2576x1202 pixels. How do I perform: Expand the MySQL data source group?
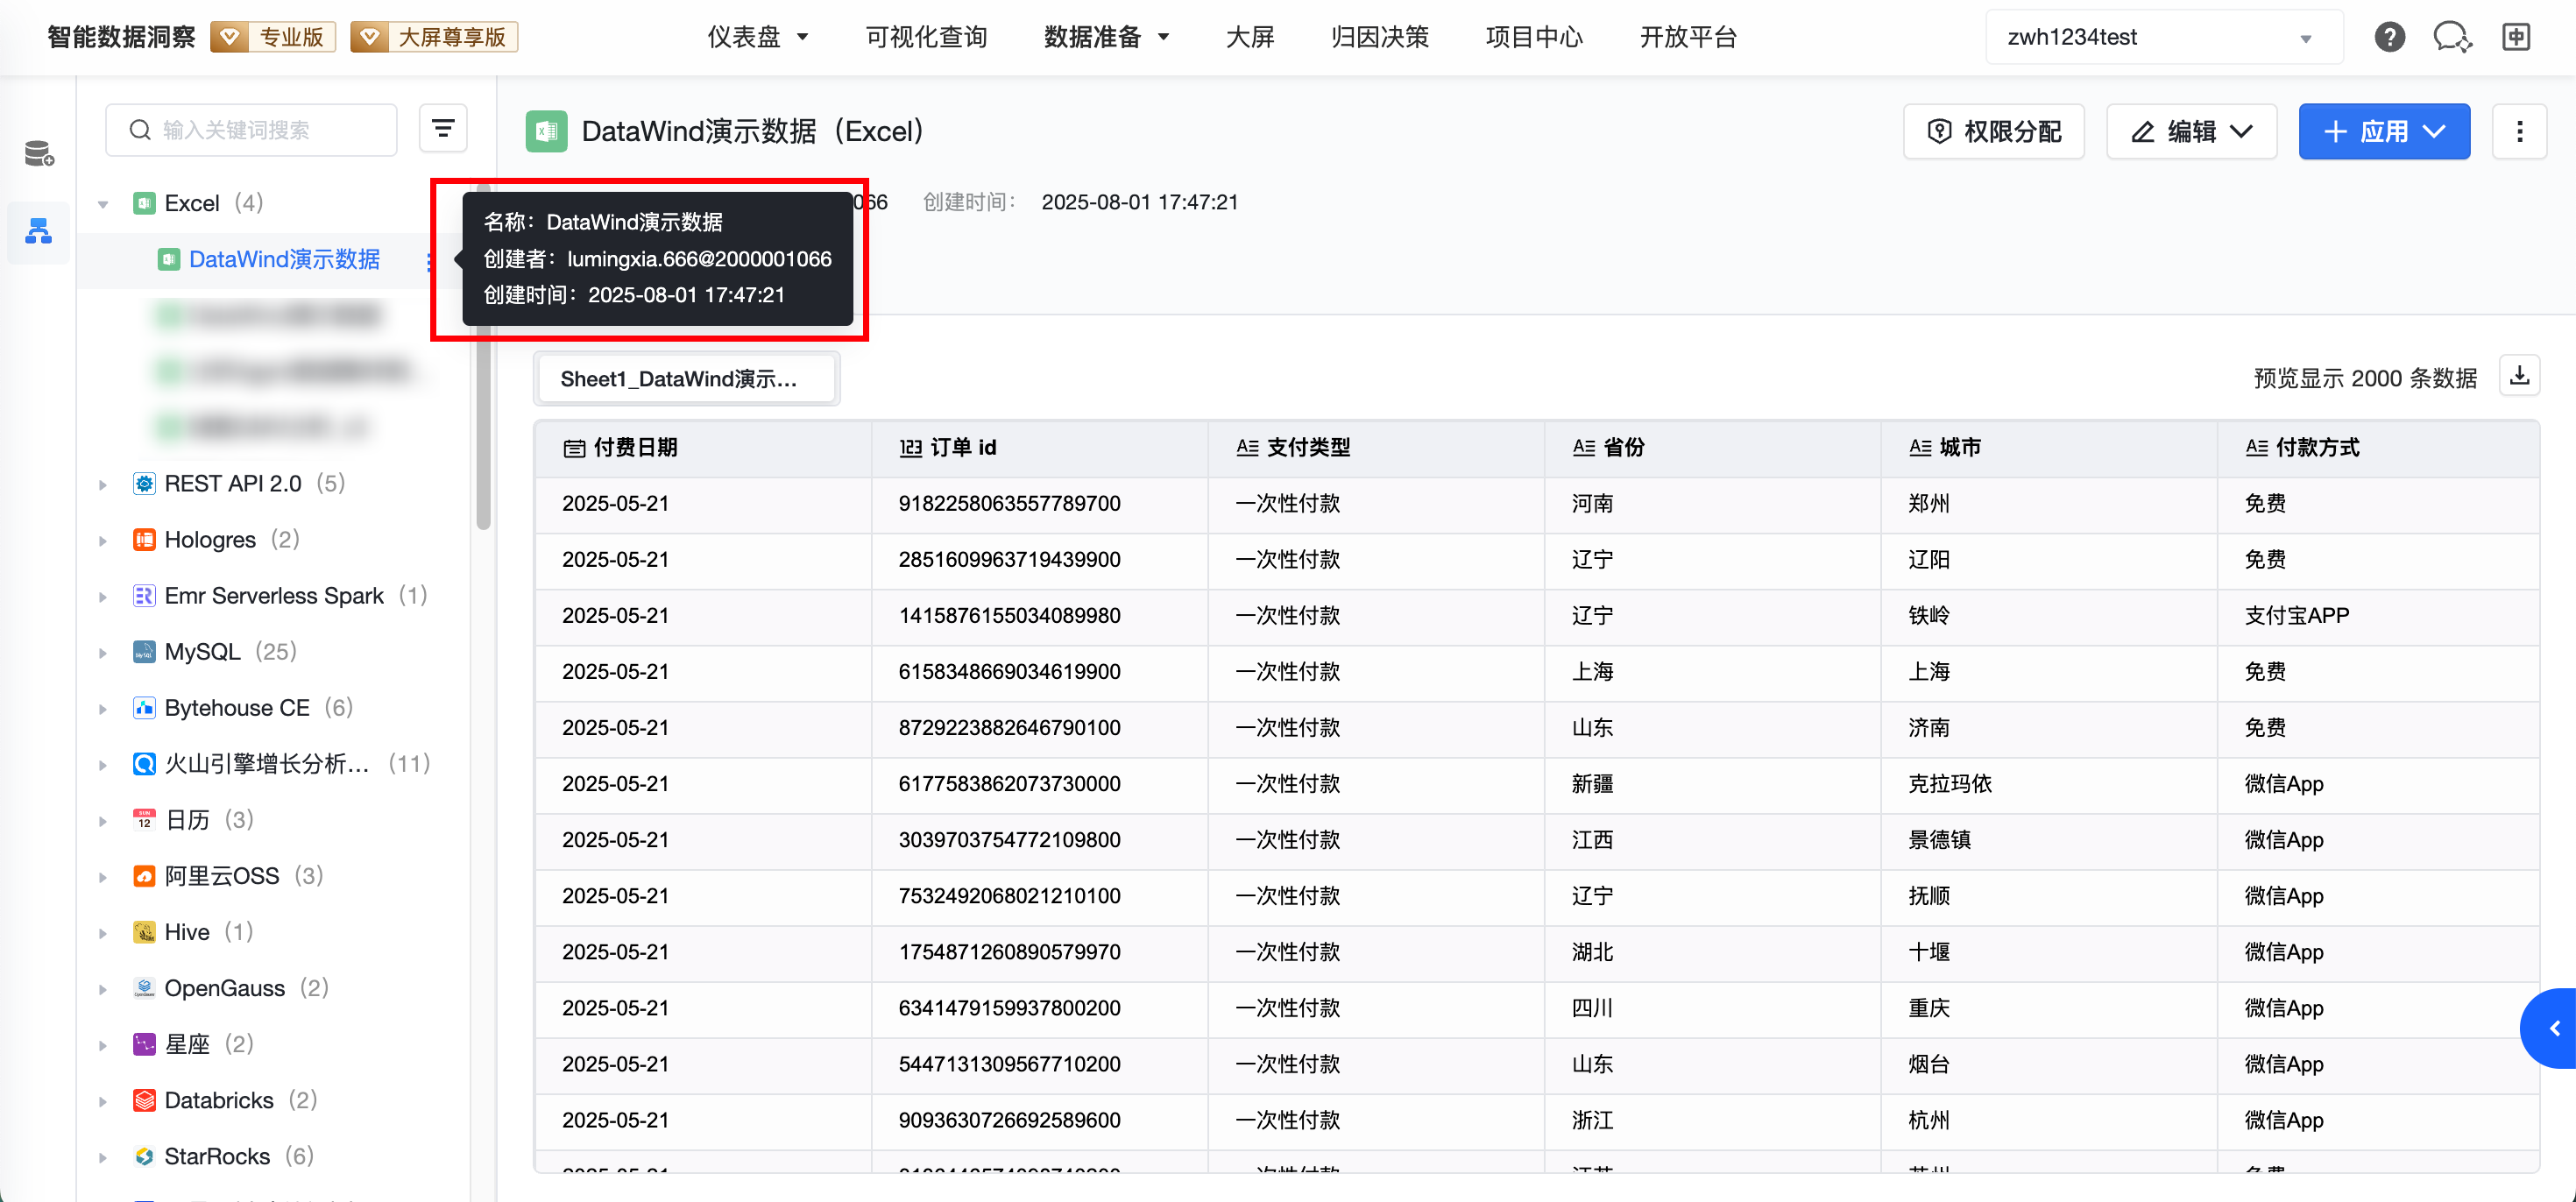click(x=103, y=652)
